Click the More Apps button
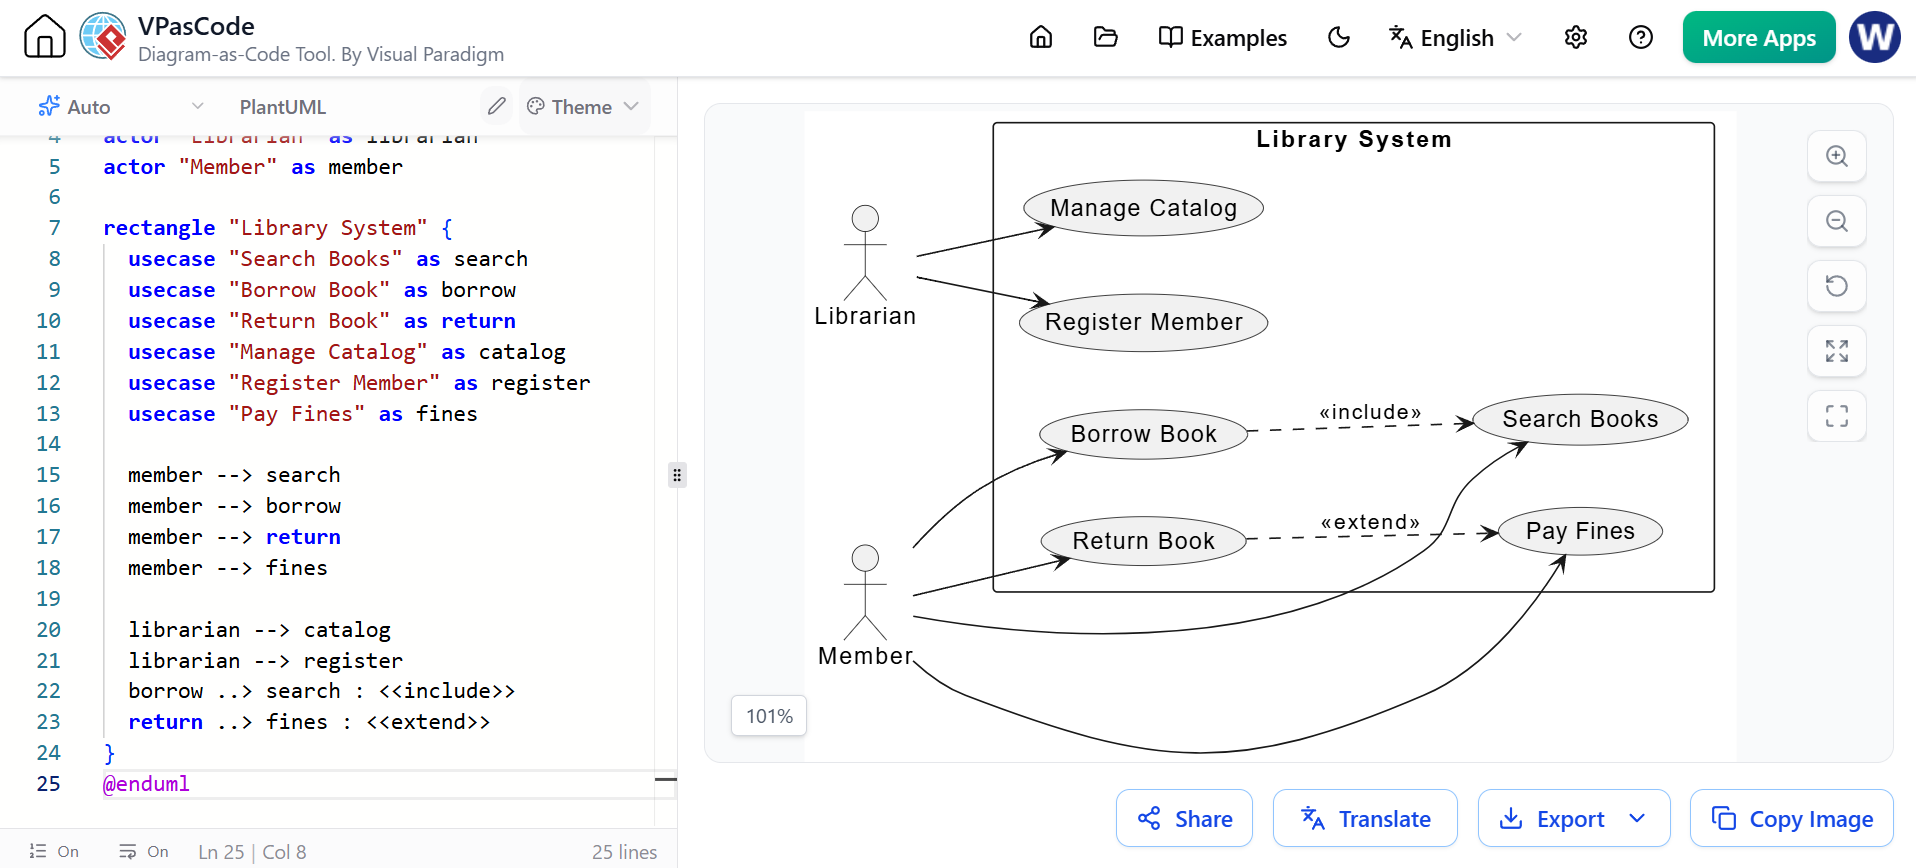 (1758, 37)
